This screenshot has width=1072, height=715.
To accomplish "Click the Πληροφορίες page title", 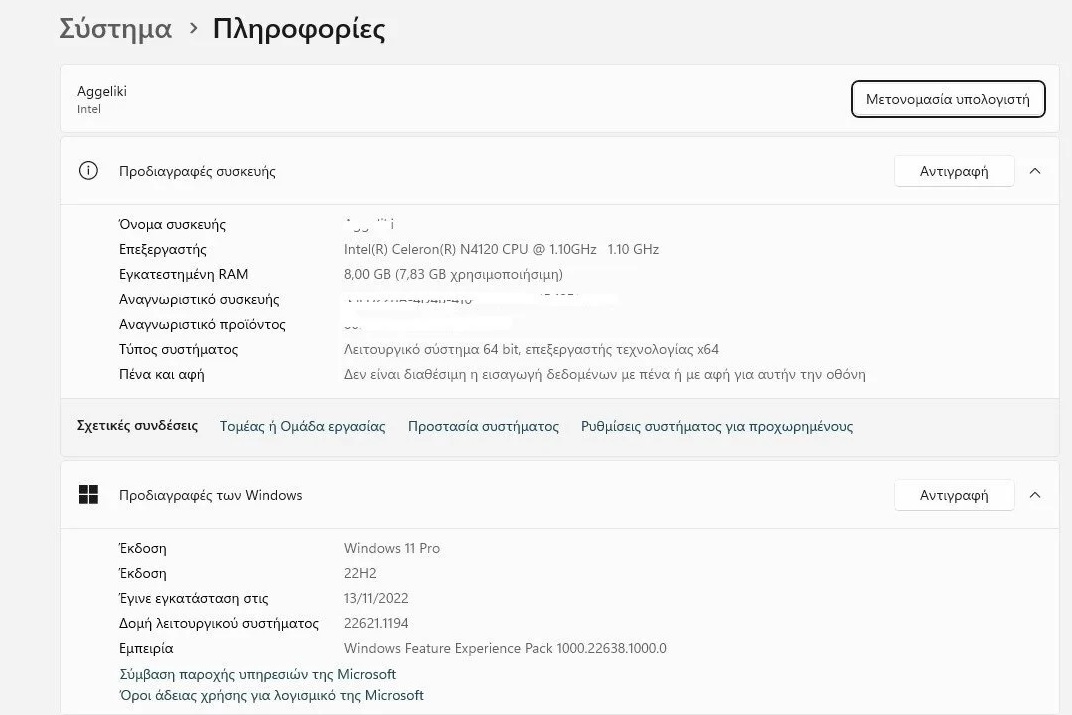I will click(299, 29).
